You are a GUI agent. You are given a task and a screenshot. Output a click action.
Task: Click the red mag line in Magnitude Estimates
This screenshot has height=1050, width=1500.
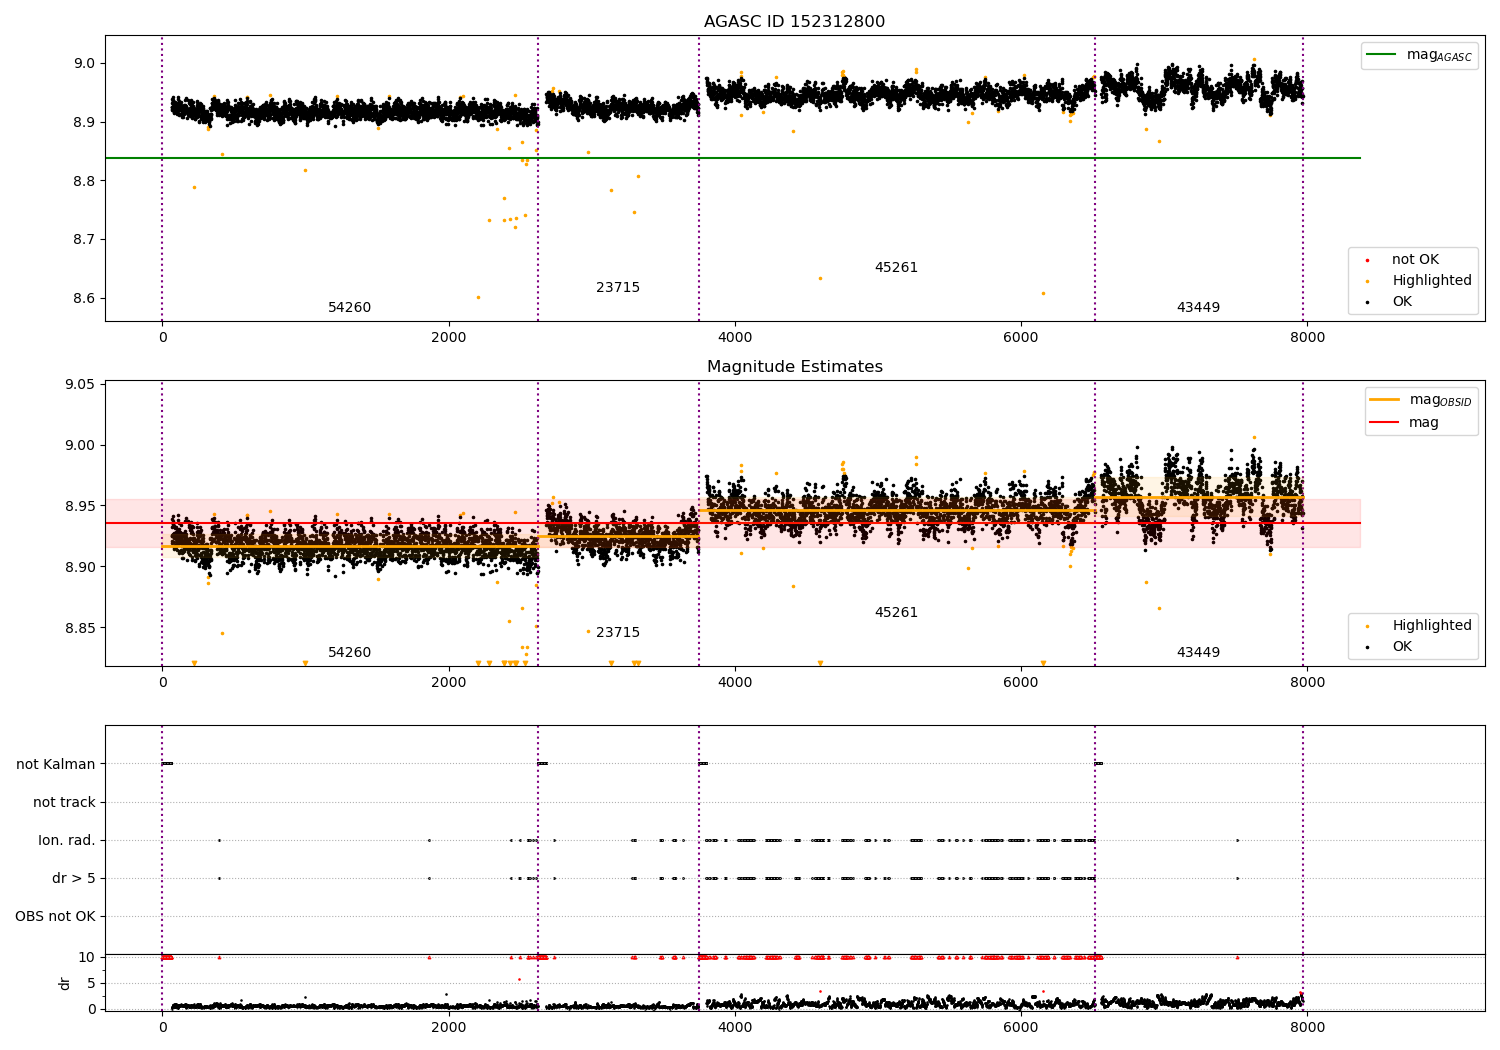click(x=732, y=523)
